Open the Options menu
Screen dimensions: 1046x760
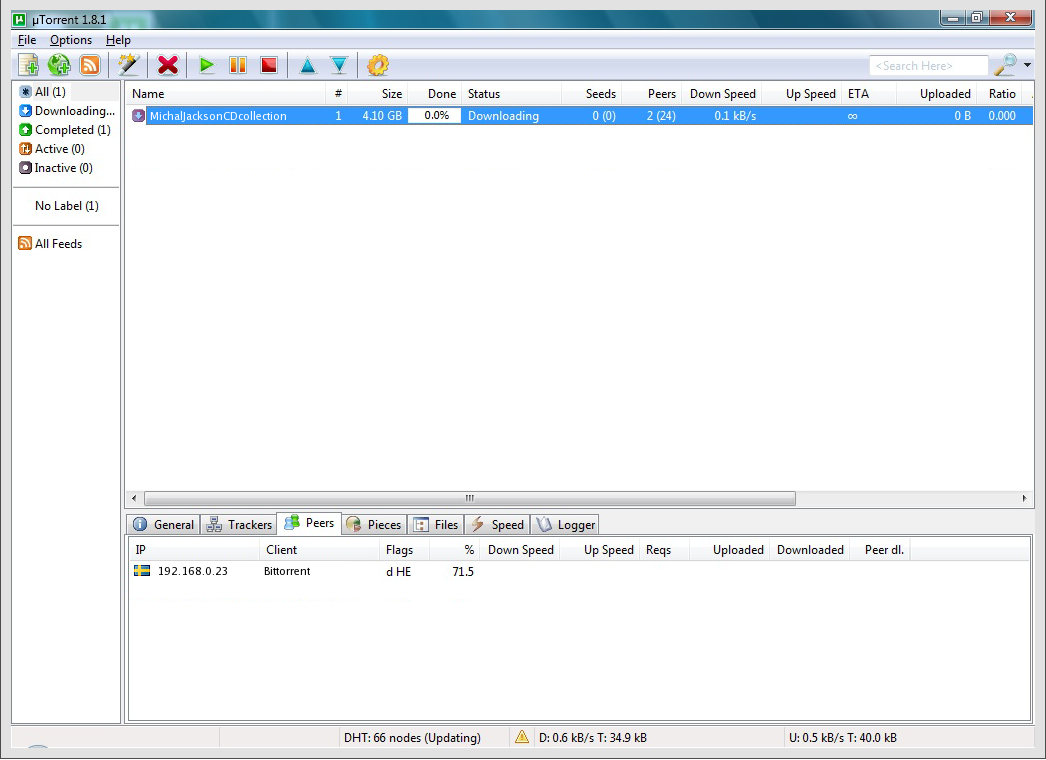click(x=71, y=40)
